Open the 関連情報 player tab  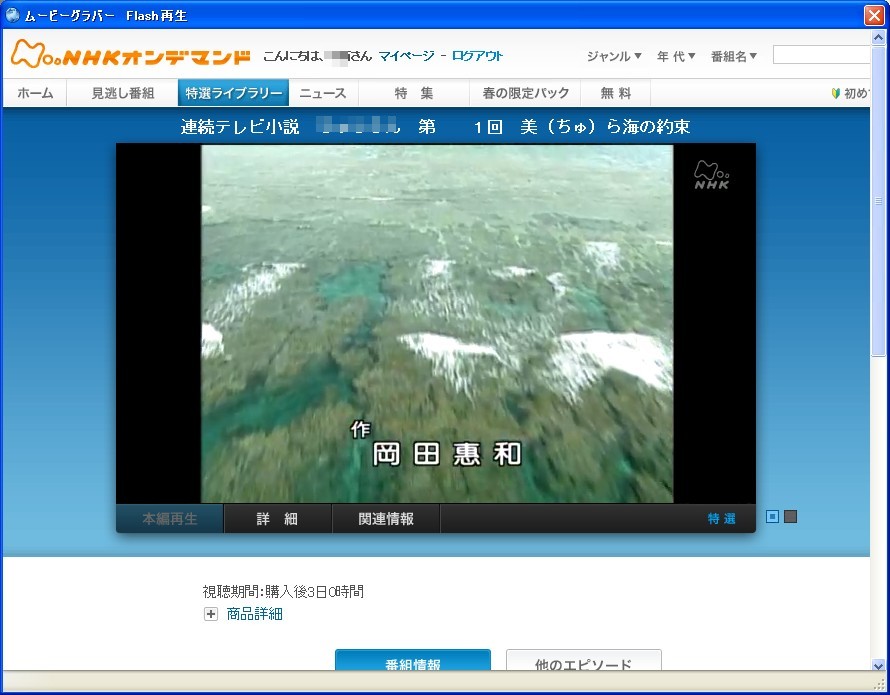tap(386, 518)
